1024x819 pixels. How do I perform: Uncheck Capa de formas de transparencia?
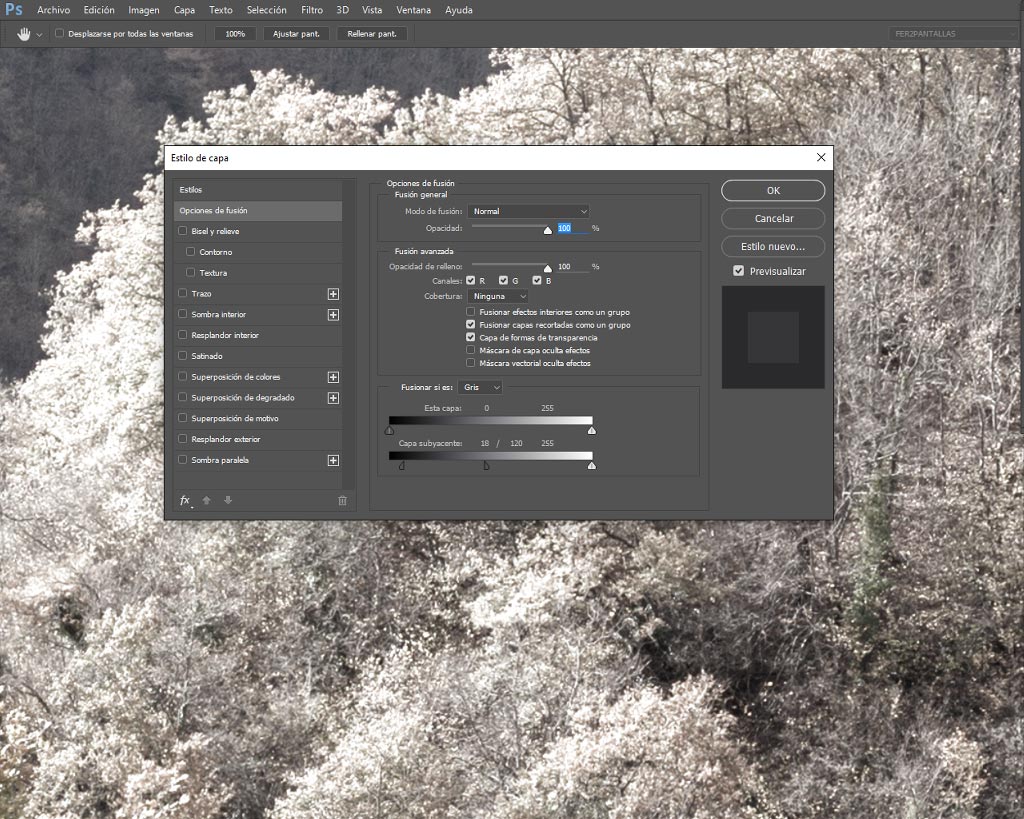pos(470,337)
